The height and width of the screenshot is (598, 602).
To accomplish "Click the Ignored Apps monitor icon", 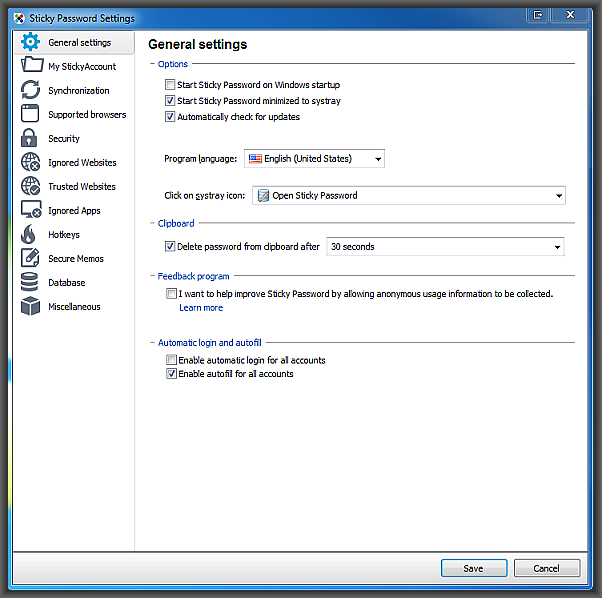I will [x=31, y=209].
